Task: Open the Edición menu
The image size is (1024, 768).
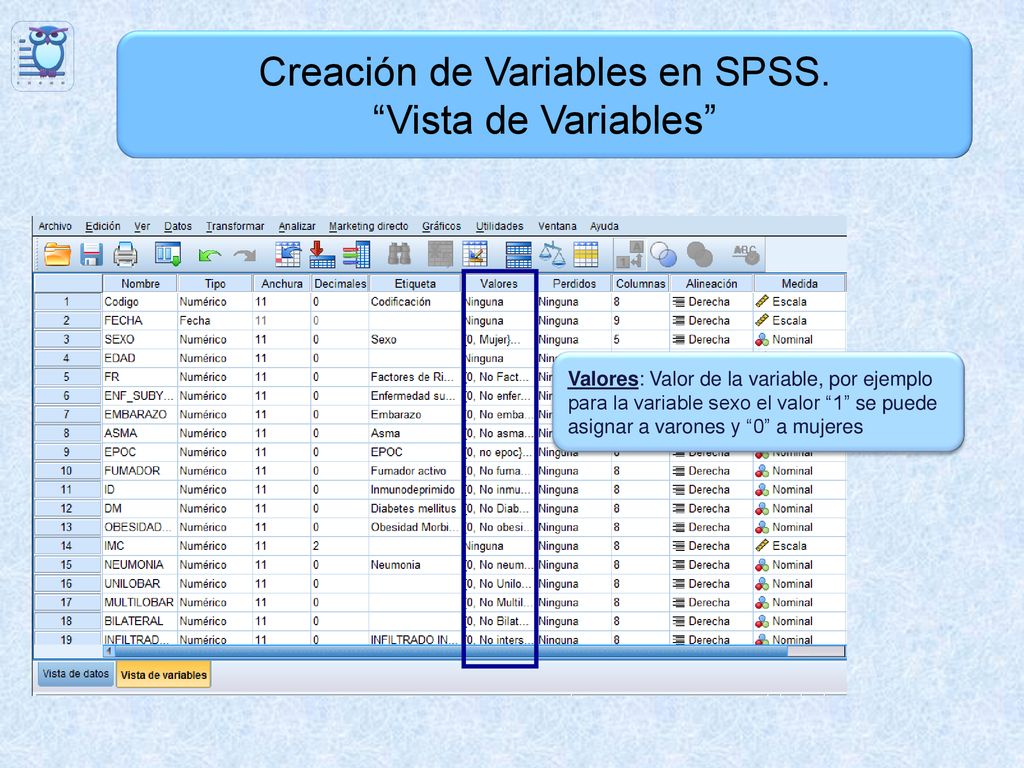Action: pyautogui.click(x=103, y=226)
